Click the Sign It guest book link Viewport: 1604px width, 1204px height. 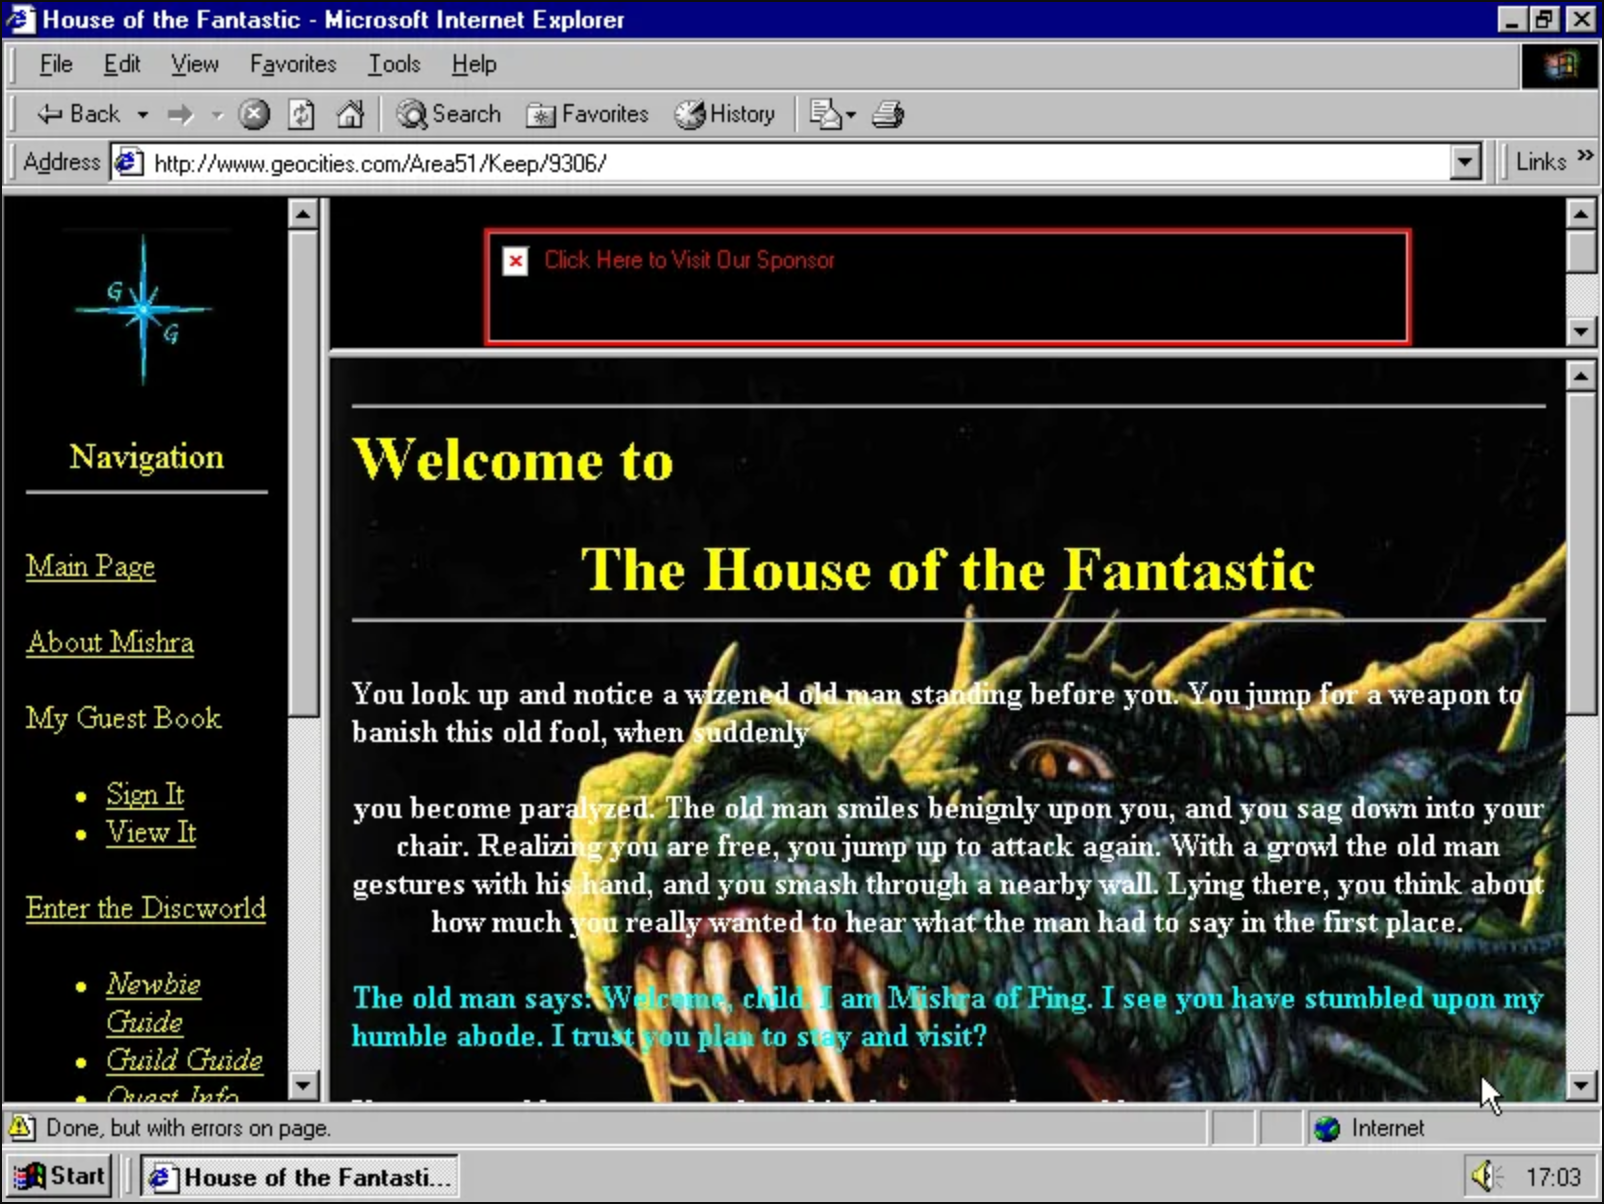(x=145, y=794)
